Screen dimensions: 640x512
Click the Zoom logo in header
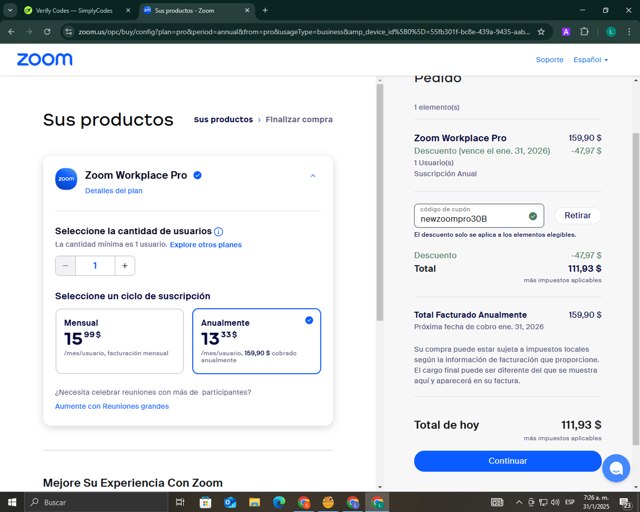coord(44,59)
